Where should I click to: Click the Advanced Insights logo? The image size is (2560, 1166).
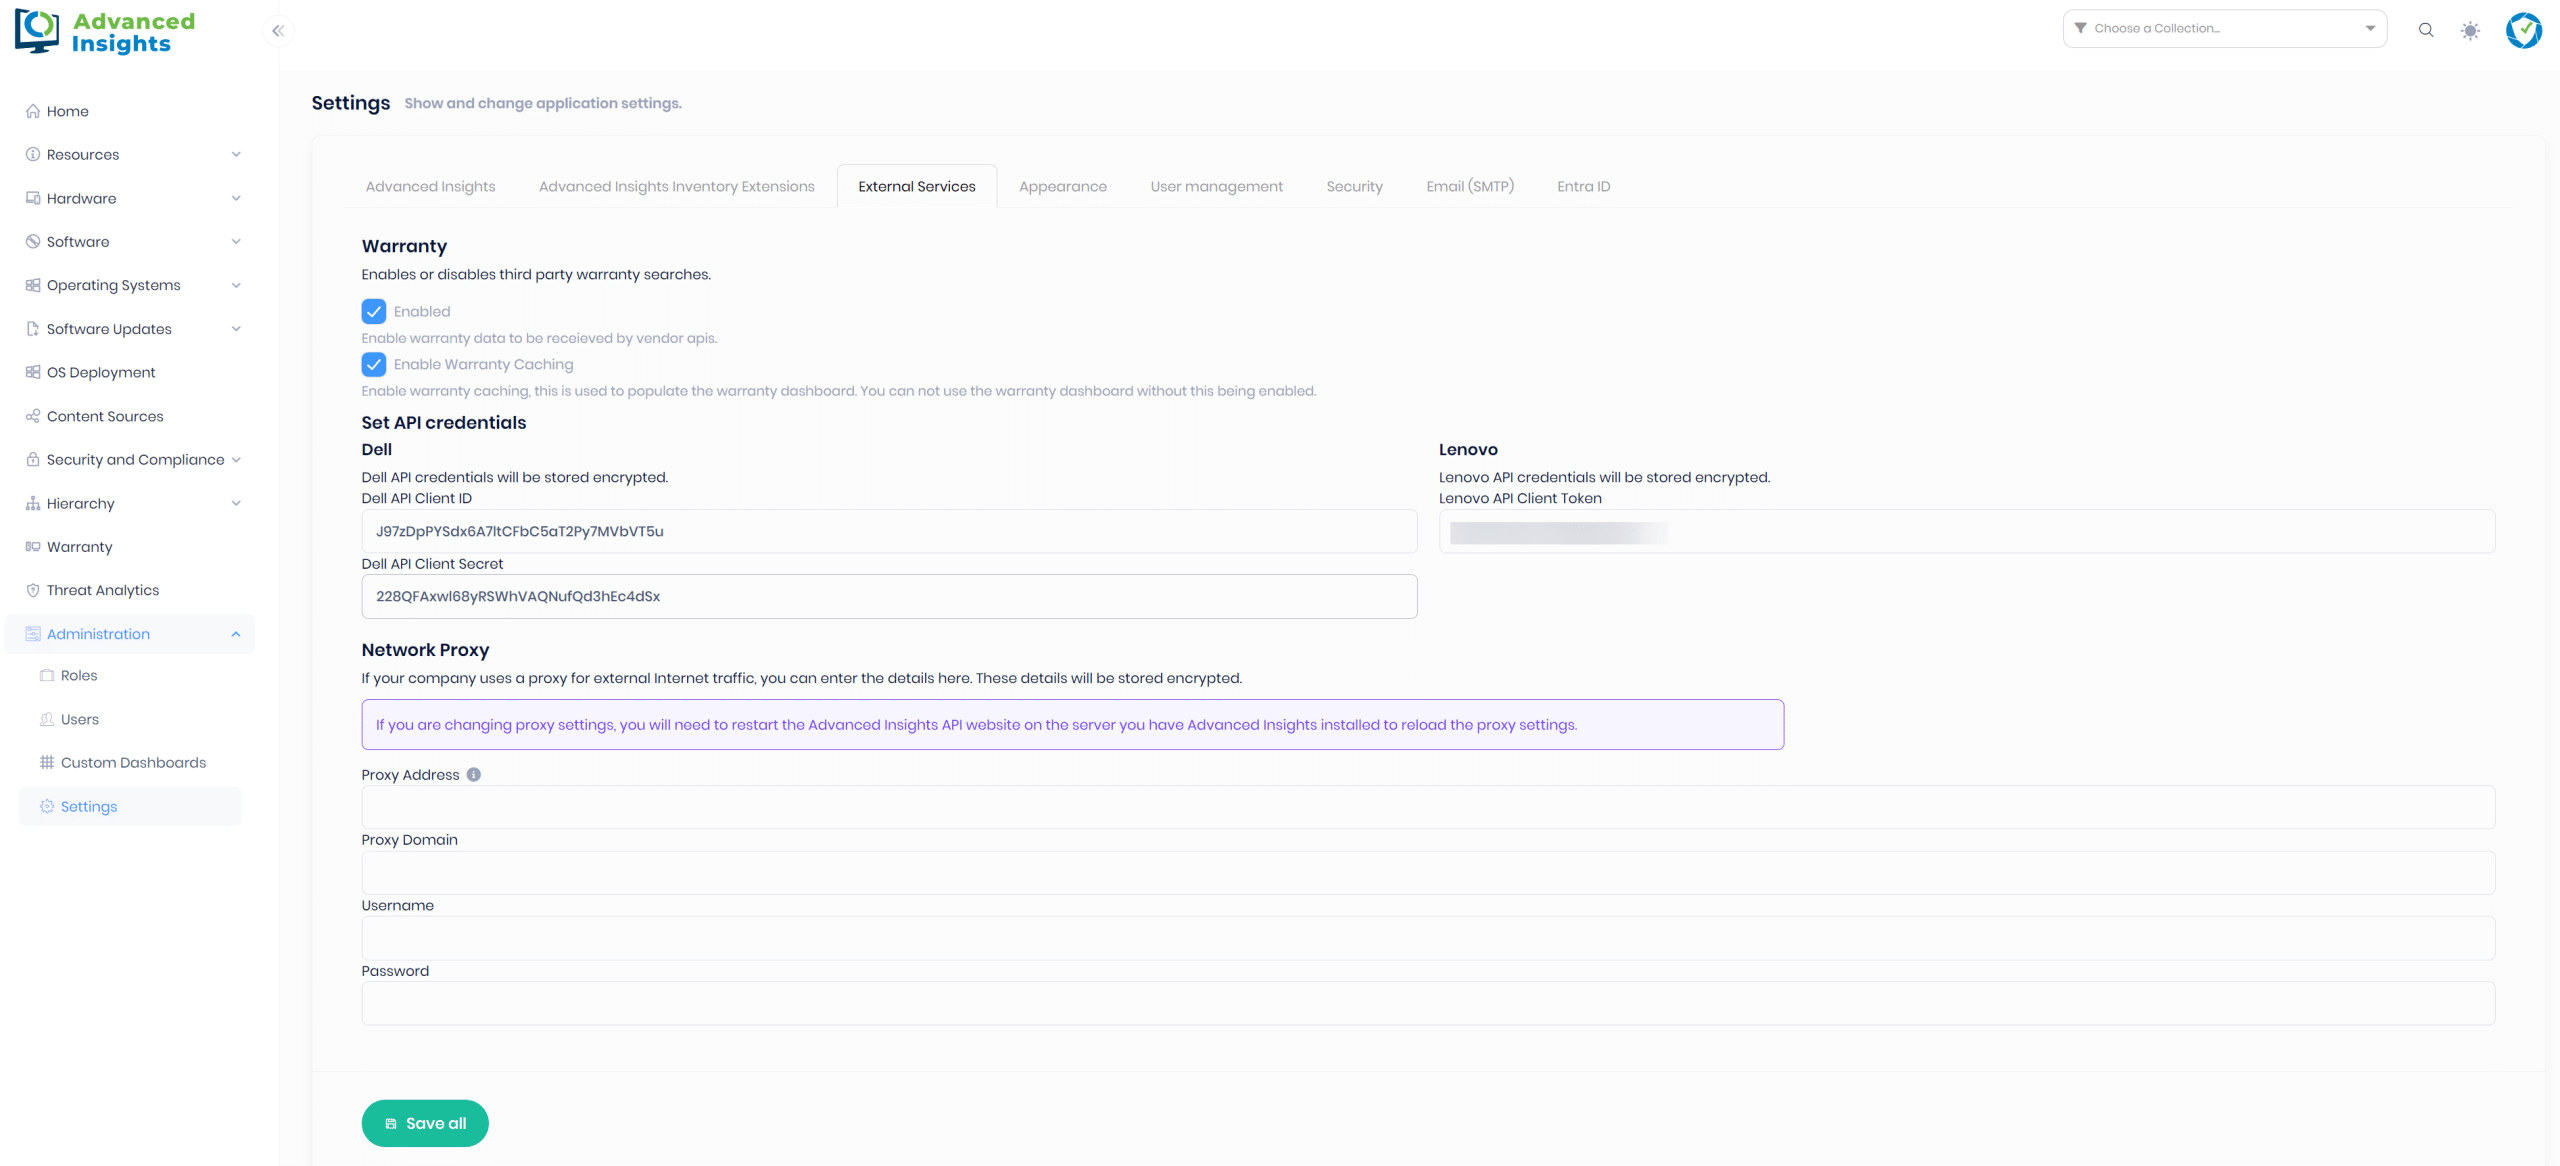[x=105, y=32]
